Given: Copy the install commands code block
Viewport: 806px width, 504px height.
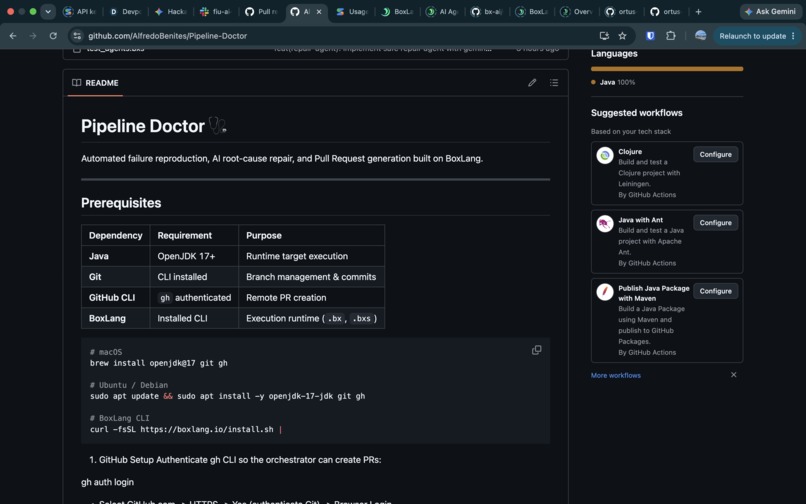Looking at the screenshot, I should (536, 350).
